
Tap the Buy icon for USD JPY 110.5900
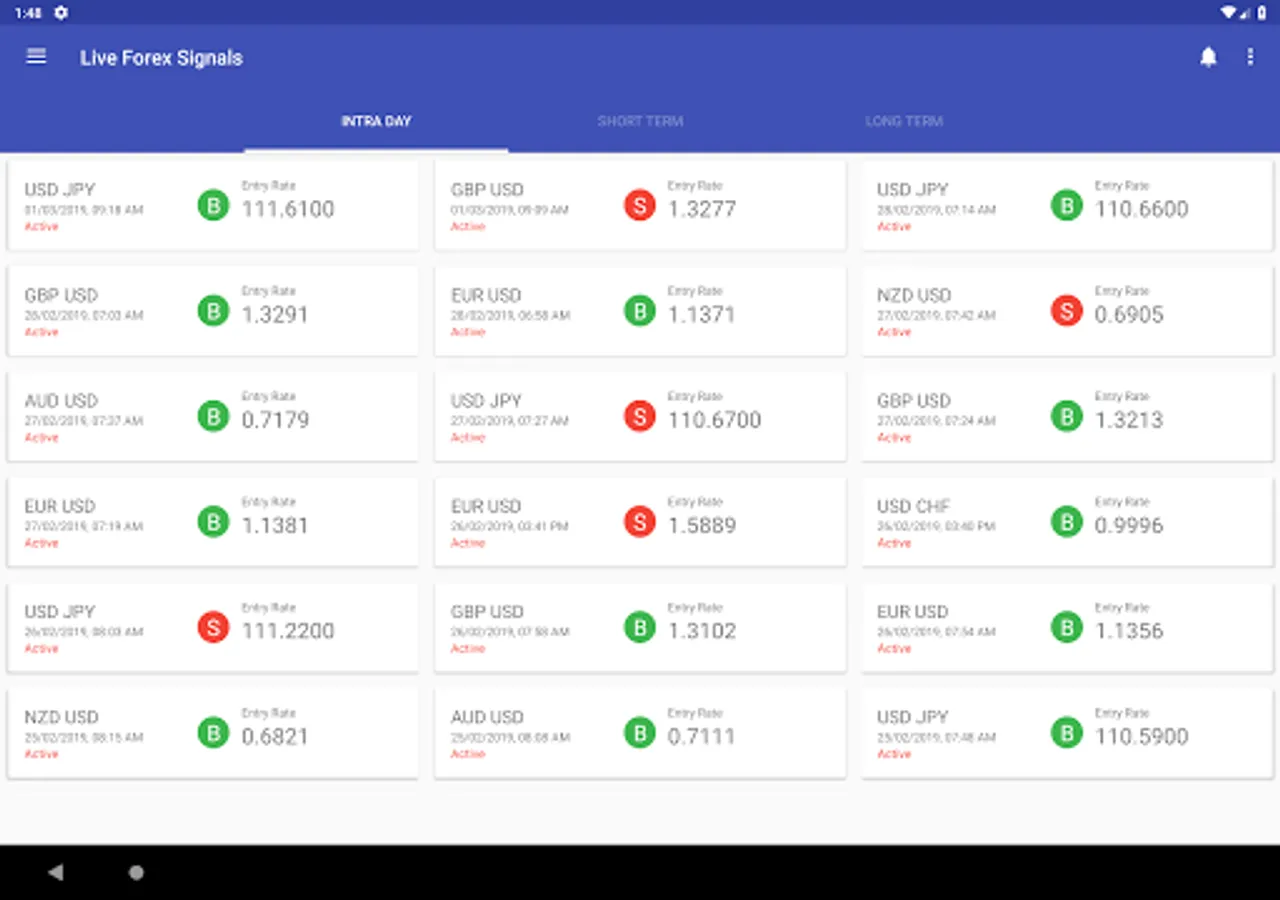click(x=1067, y=733)
